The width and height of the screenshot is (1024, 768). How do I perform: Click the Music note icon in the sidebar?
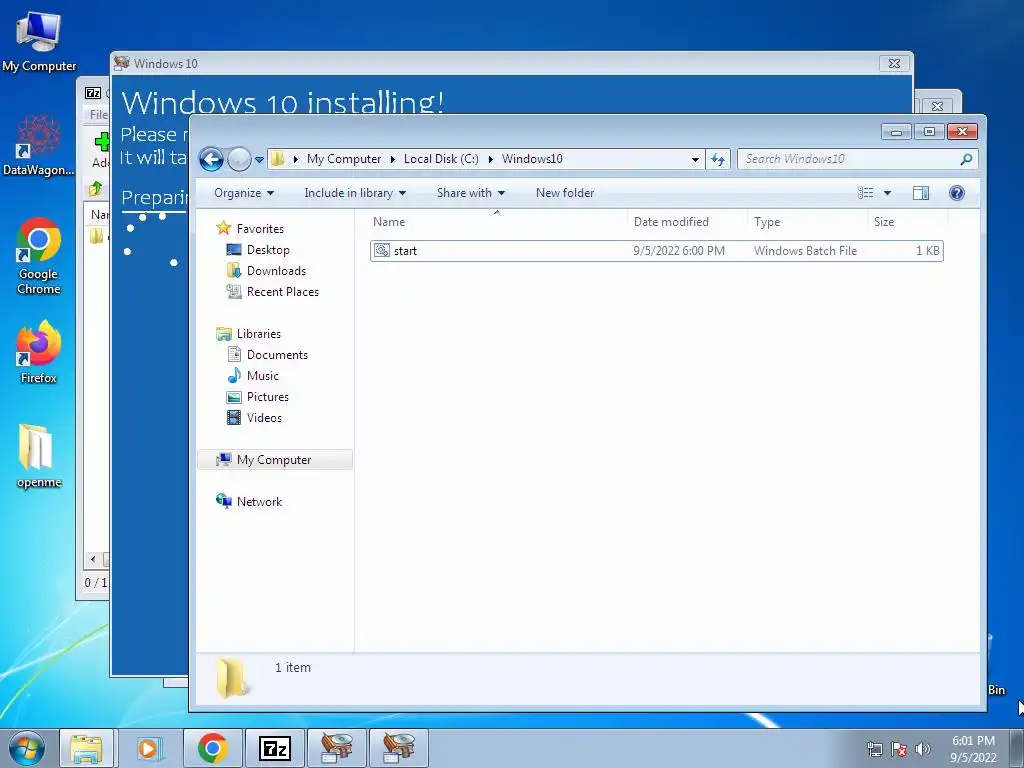[234, 376]
